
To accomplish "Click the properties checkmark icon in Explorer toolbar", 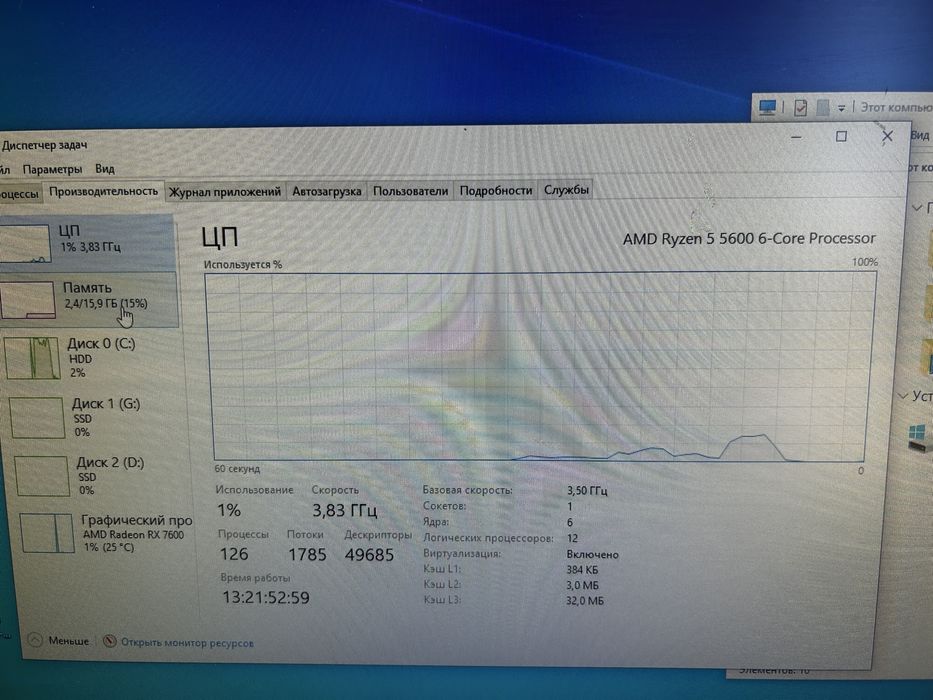I will 800,108.
